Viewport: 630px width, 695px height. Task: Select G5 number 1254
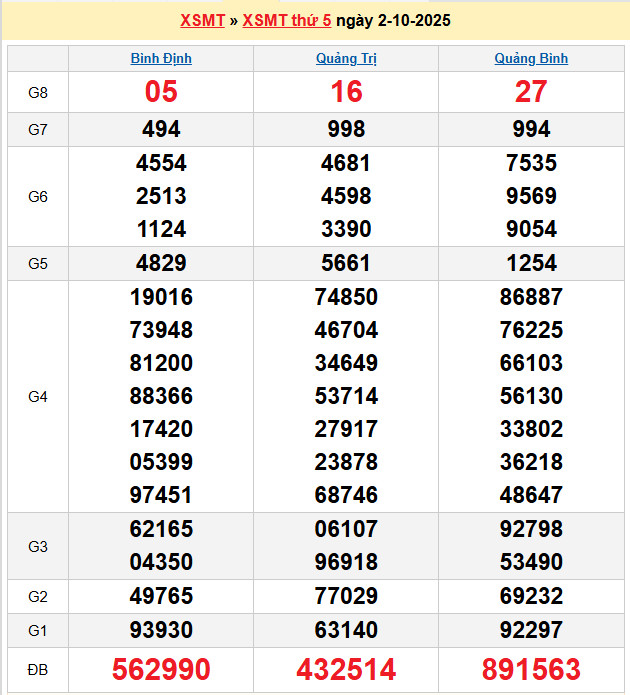pyautogui.click(x=531, y=264)
